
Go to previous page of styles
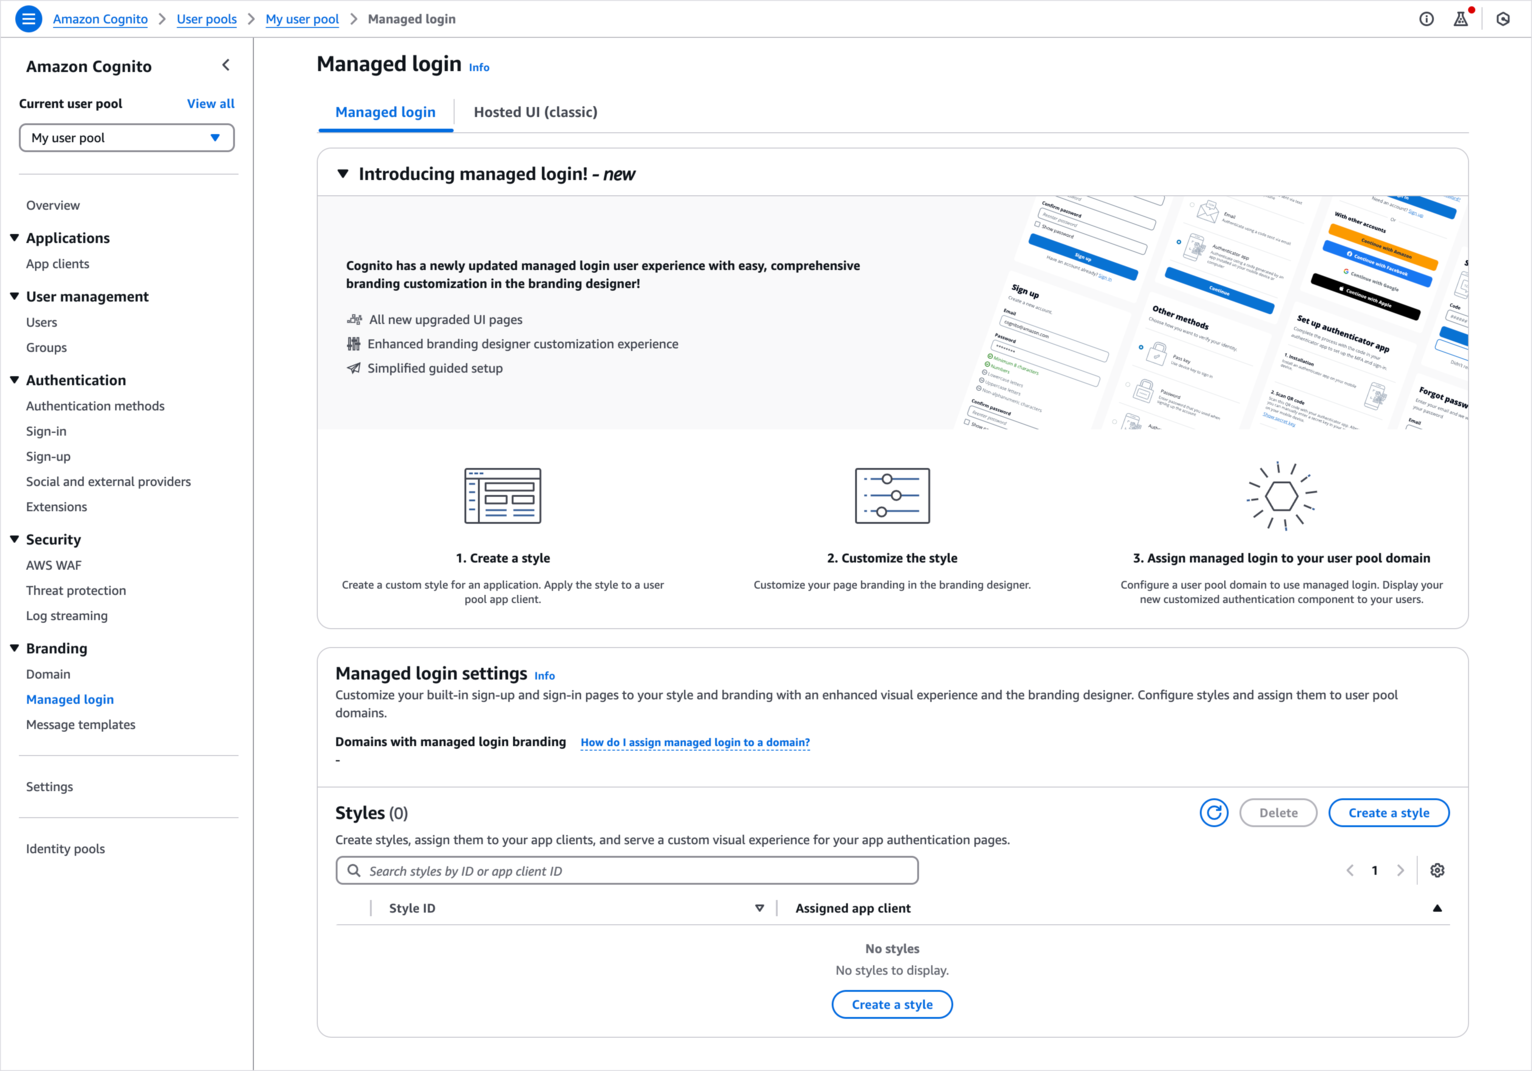tap(1350, 870)
